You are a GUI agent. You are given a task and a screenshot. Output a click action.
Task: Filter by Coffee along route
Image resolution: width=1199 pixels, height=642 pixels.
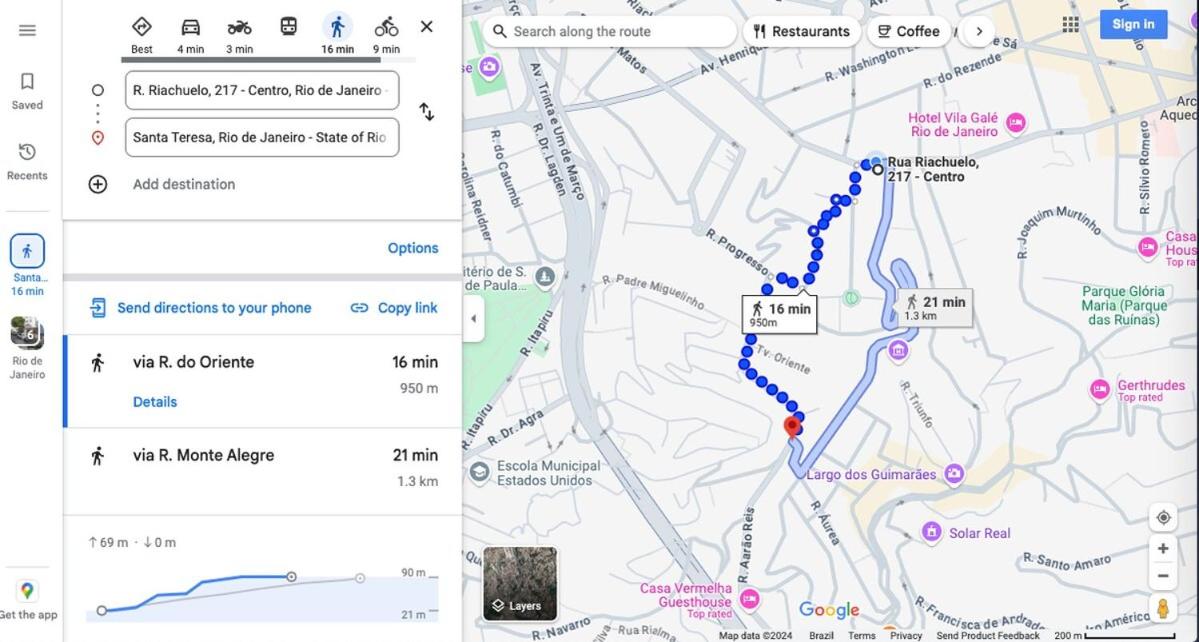click(908, 31)
